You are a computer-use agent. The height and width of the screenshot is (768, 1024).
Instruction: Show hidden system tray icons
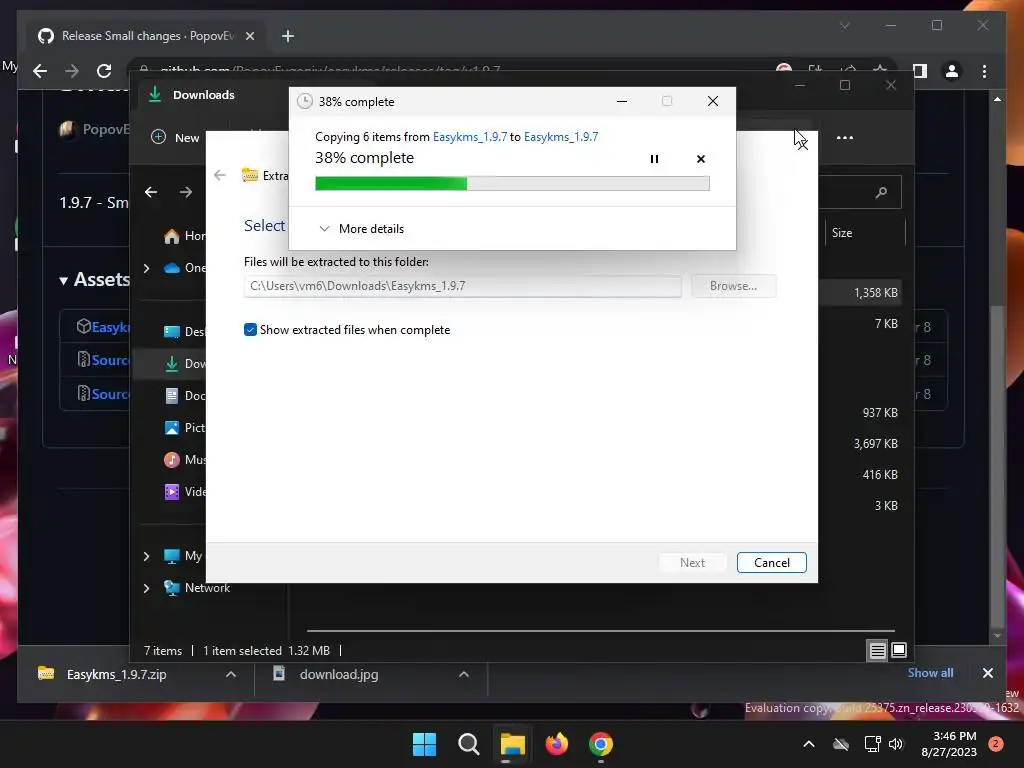click(x=808, y=744)
